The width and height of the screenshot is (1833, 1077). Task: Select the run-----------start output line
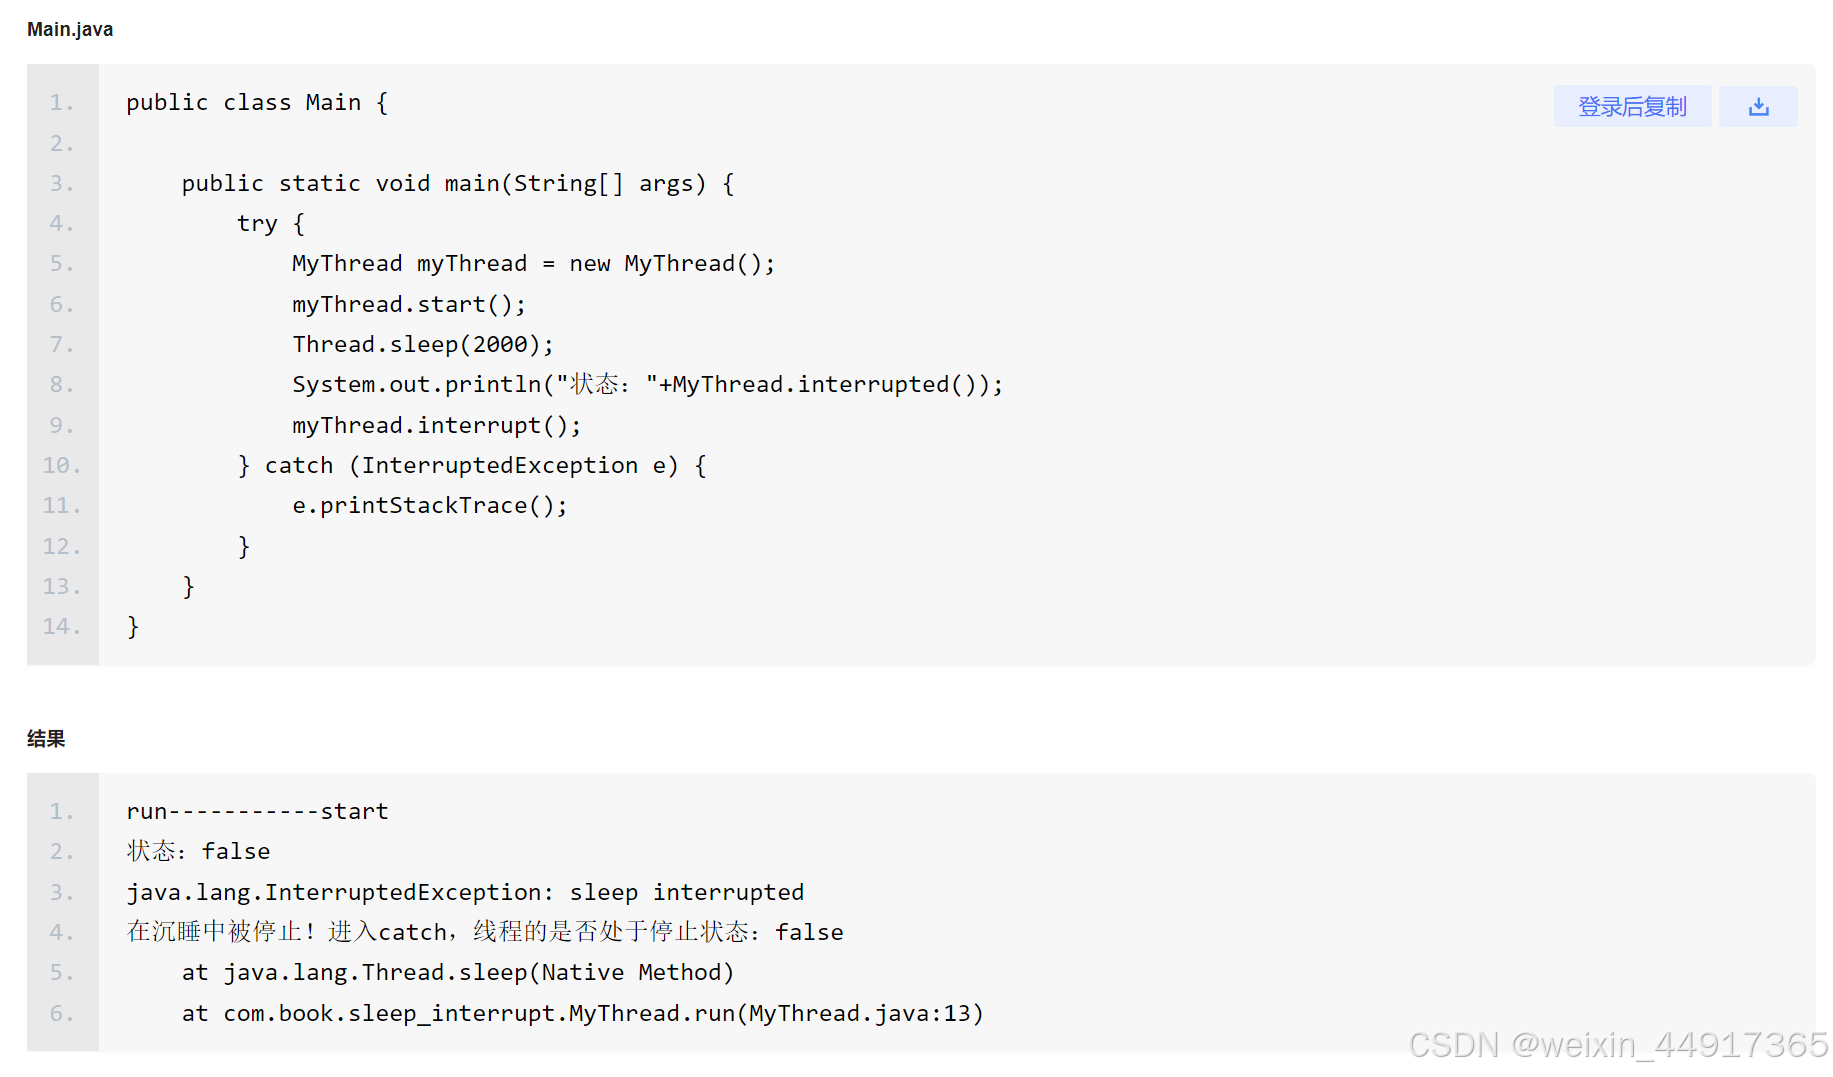(x=256, y=811)
